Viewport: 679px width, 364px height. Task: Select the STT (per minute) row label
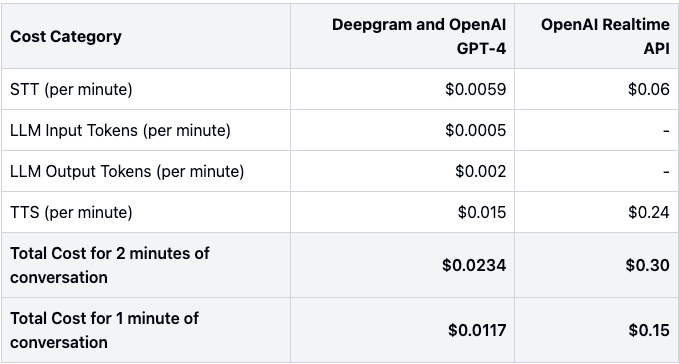71,89
